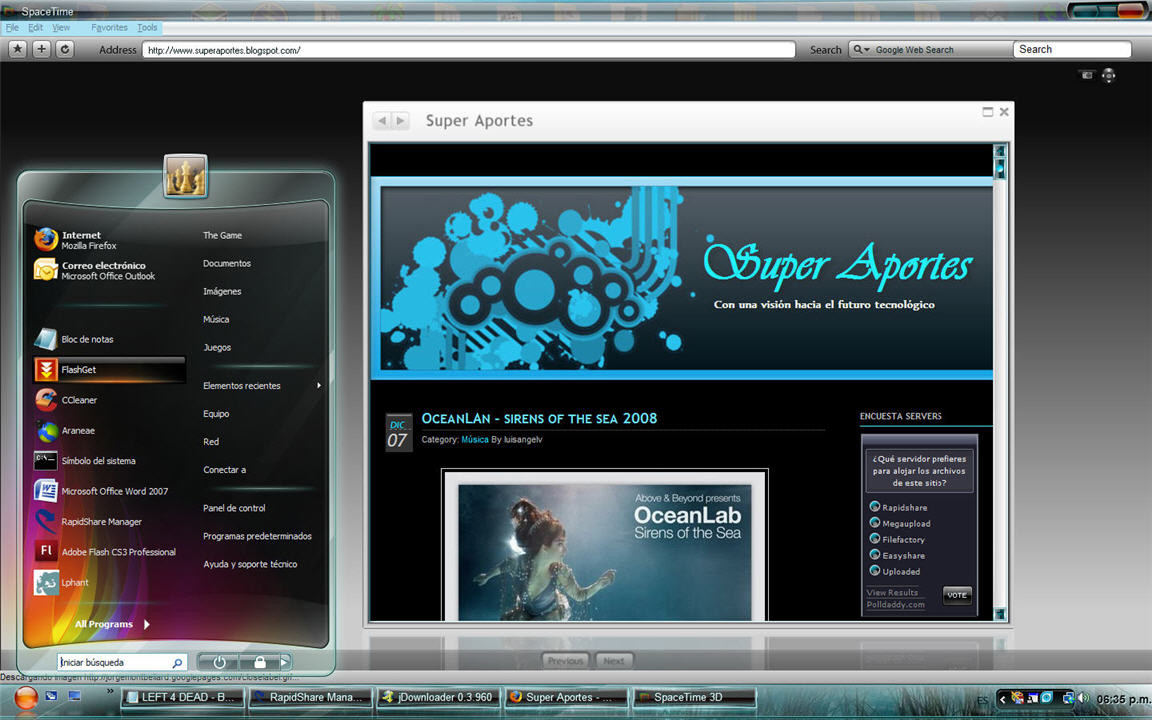Select the Rapidshare poll option
Viewport: 1152px width, 720px height.
874,507
